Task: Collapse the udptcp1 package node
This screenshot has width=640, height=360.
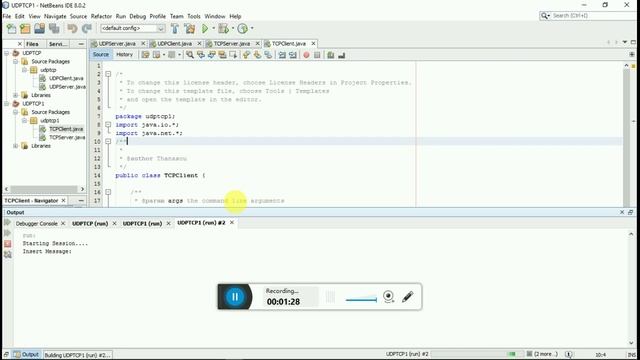Action: (x=24, y=120)
